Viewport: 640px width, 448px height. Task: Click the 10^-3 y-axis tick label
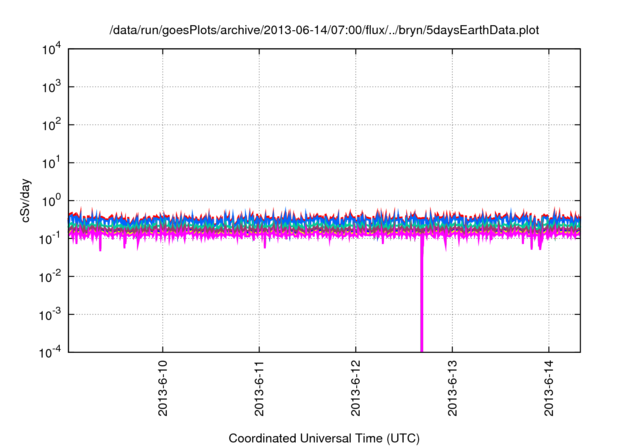click(50, 313)
